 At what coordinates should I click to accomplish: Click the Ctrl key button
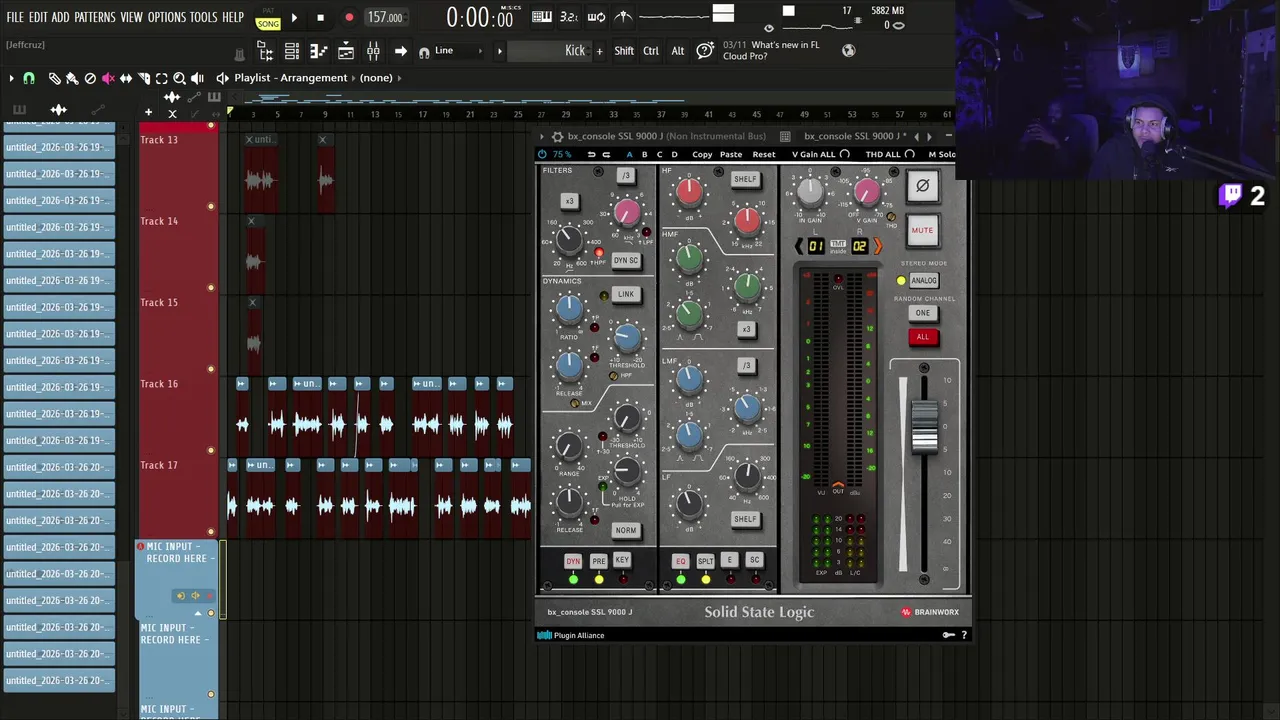pyautogui.click(x=651, y=51)
